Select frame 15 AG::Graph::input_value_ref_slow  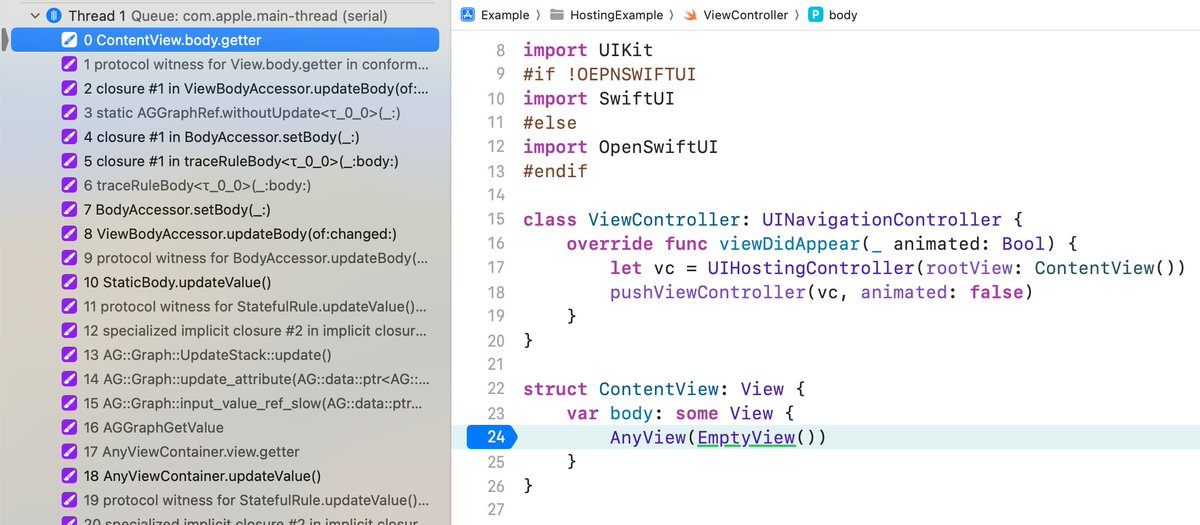[225, 403]
